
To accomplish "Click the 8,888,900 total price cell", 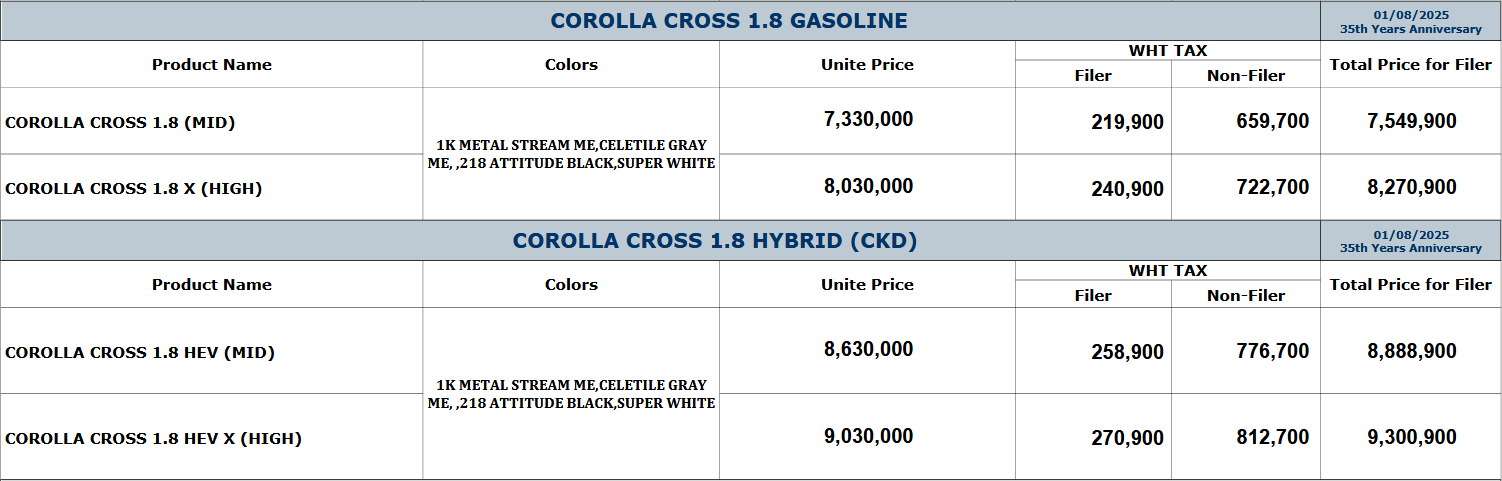I will click(1411, 352).
